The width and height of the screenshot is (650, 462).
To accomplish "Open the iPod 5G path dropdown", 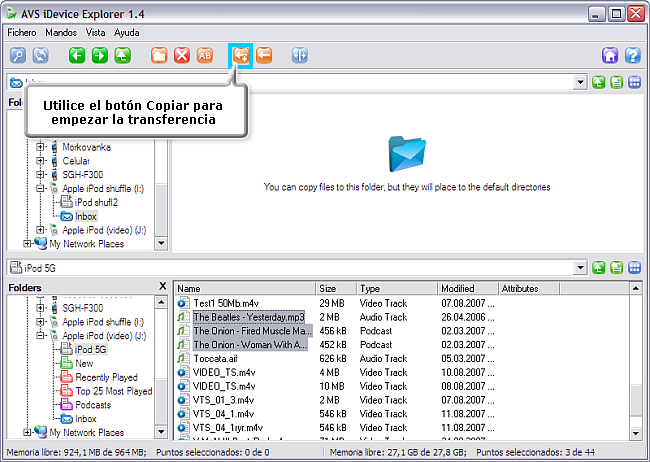I will 580,268.
